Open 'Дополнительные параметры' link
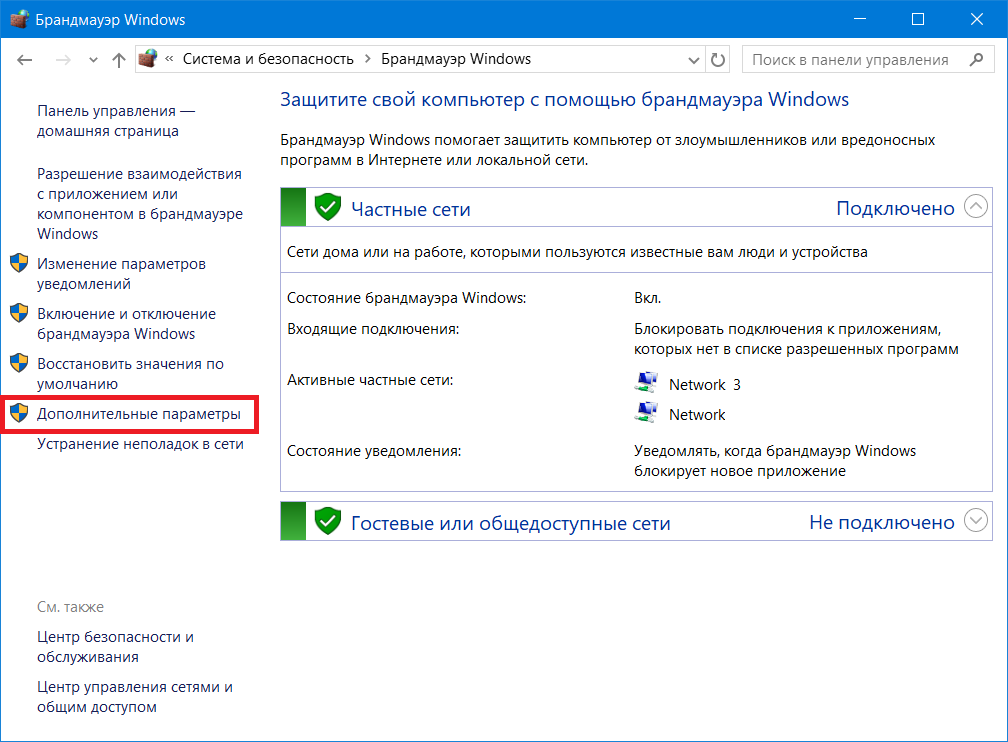This screenshot has height=742, width=1008. [x=139, y=413]
